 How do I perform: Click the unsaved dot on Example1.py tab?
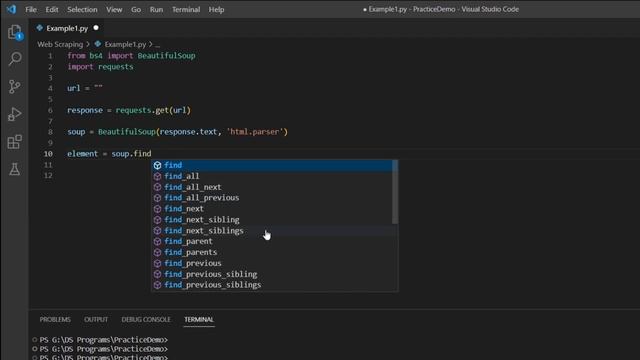[x=96, y=28]
